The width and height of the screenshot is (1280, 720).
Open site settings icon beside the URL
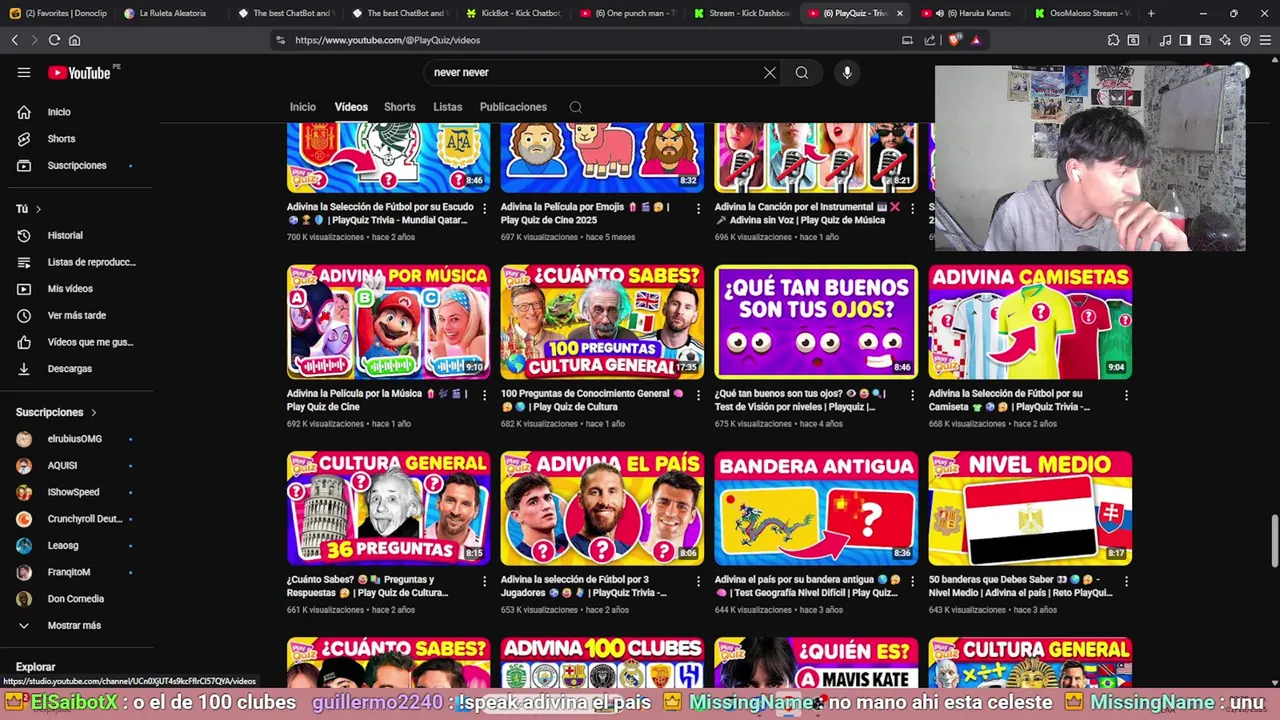280,40
